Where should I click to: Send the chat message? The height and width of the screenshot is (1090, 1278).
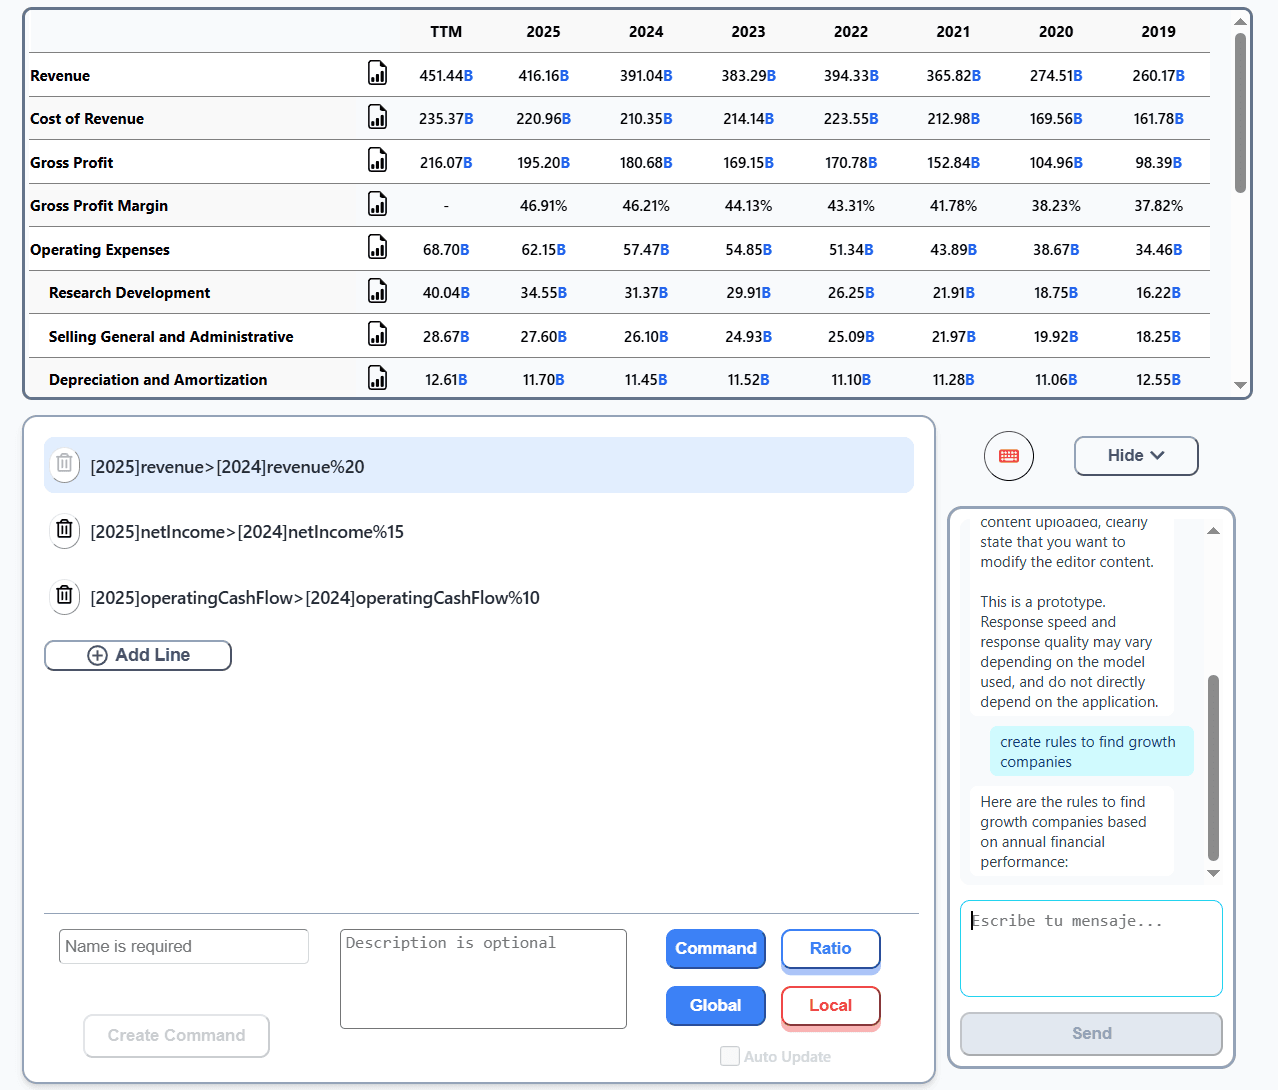[1091, 1034]
